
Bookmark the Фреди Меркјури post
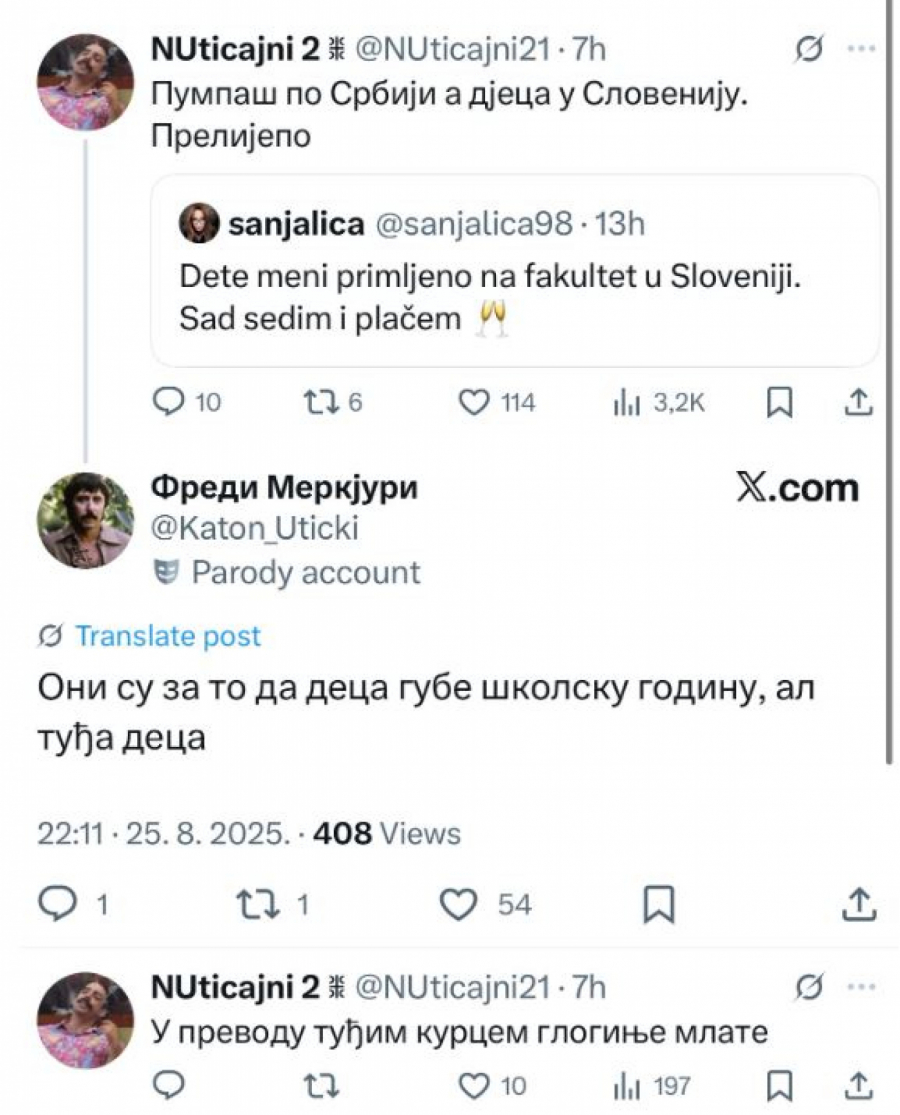tap(659, 905)
